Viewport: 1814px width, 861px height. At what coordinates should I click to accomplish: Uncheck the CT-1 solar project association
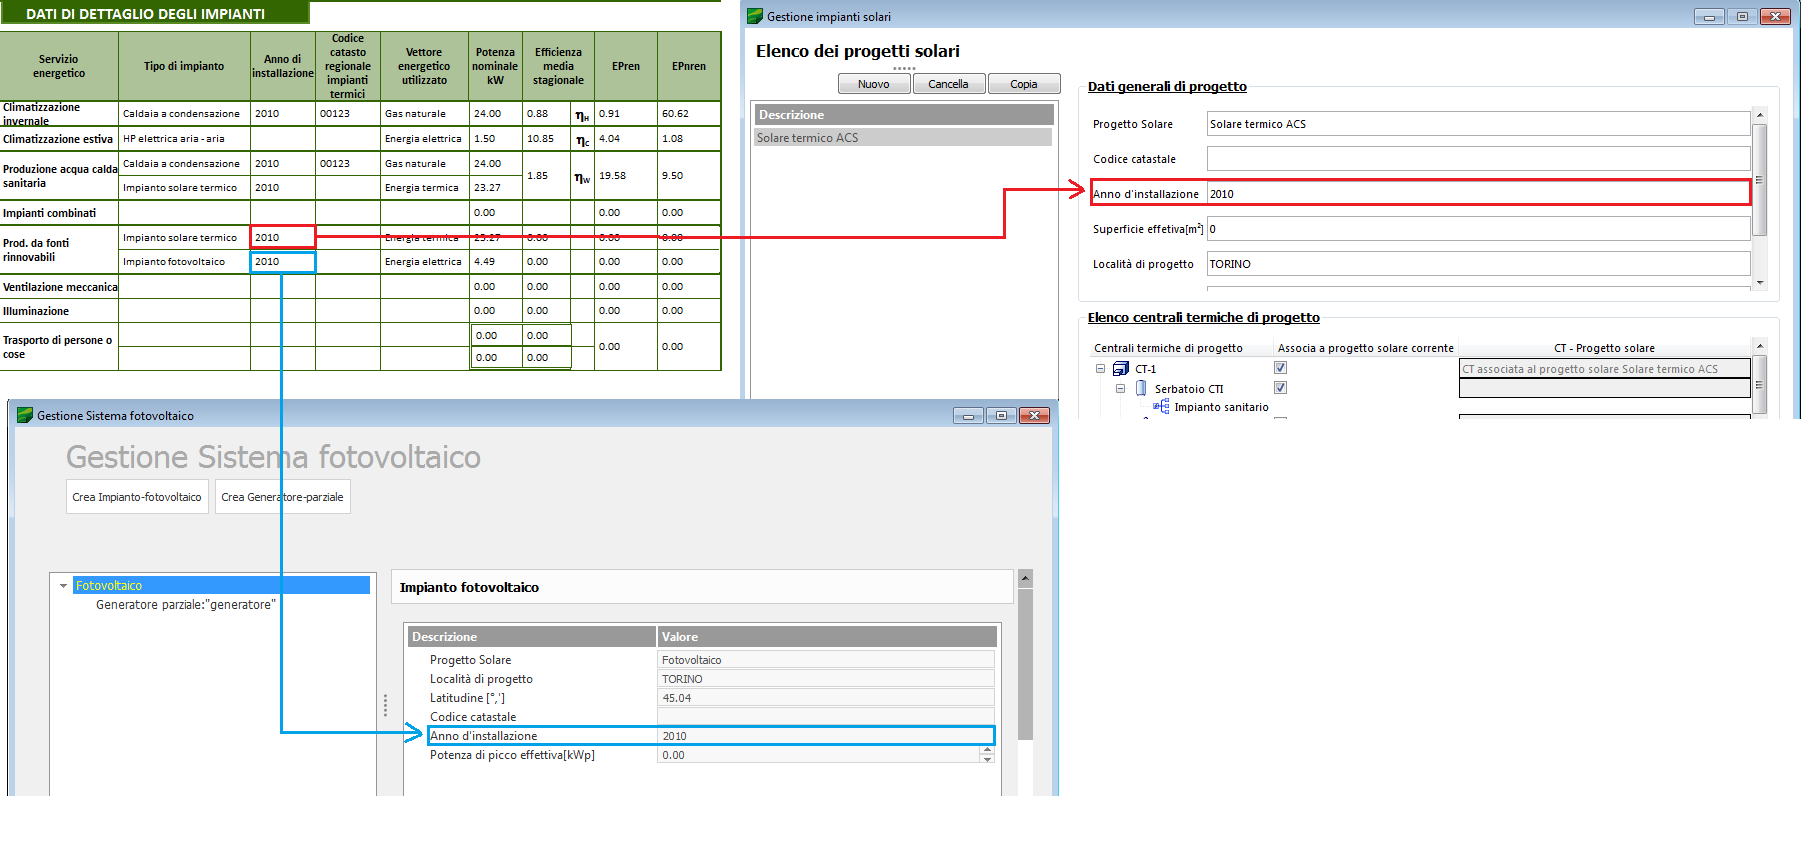pos(1280,368)
